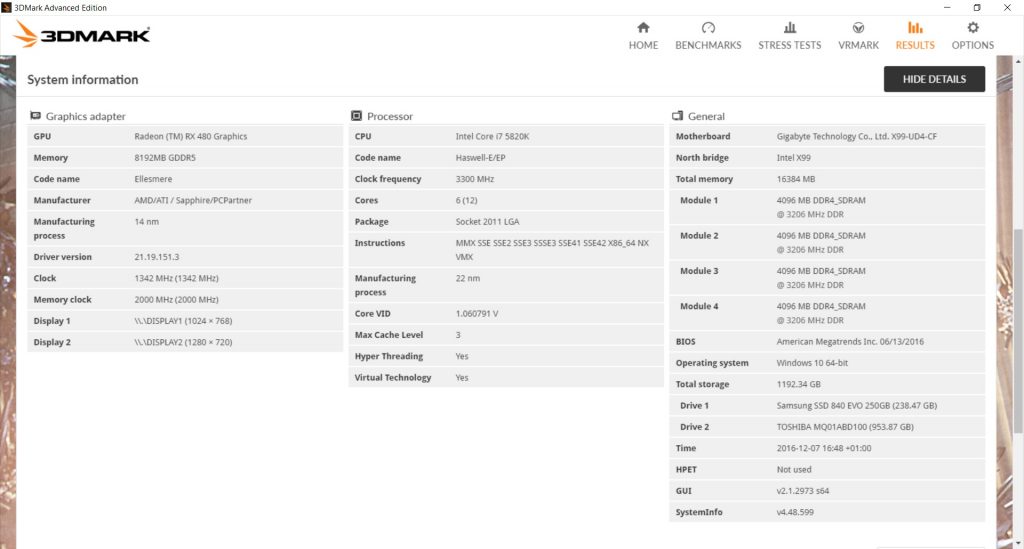
Task: Select the Gigabyte X99-UD4-CF motherboard value
Action: tap(856, 136)
